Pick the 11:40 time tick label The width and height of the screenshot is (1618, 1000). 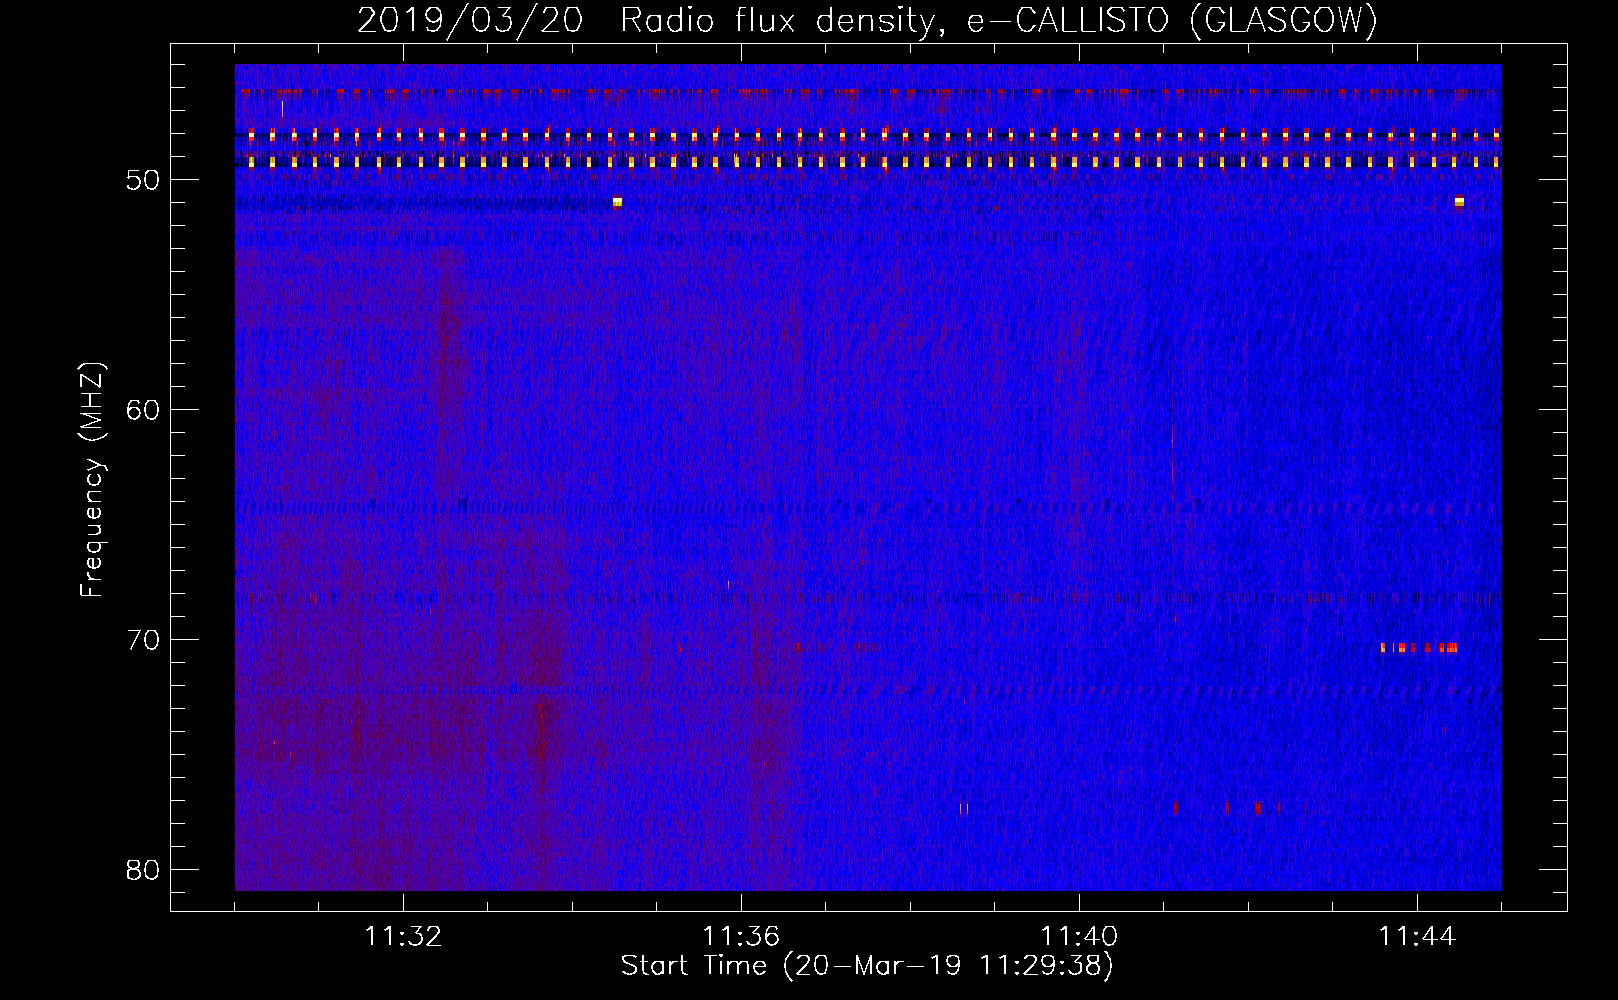coord(1079,936)
